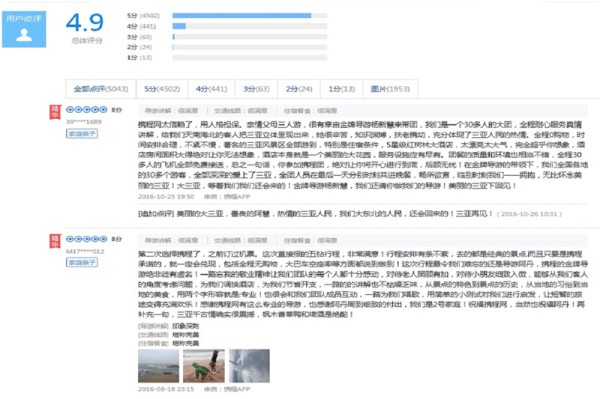Open the pictures (1953) tab
The image size is (600, 399).
coord(390,89)
